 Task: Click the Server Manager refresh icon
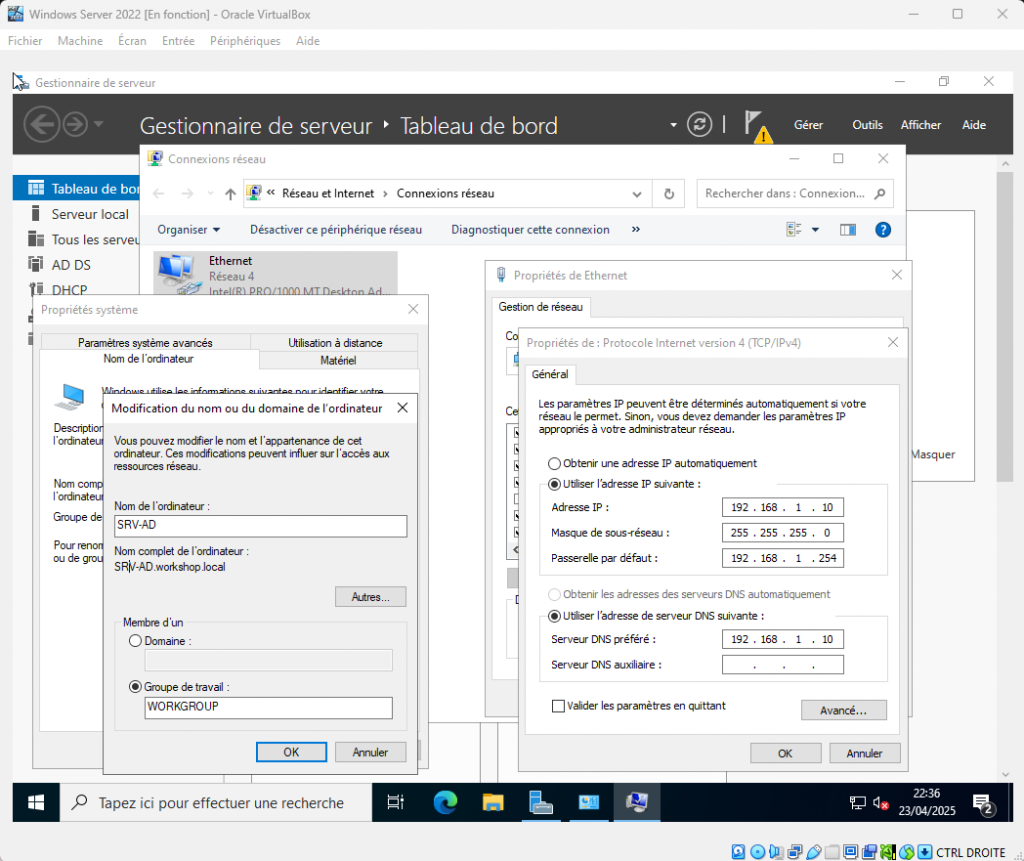[700, 124]
